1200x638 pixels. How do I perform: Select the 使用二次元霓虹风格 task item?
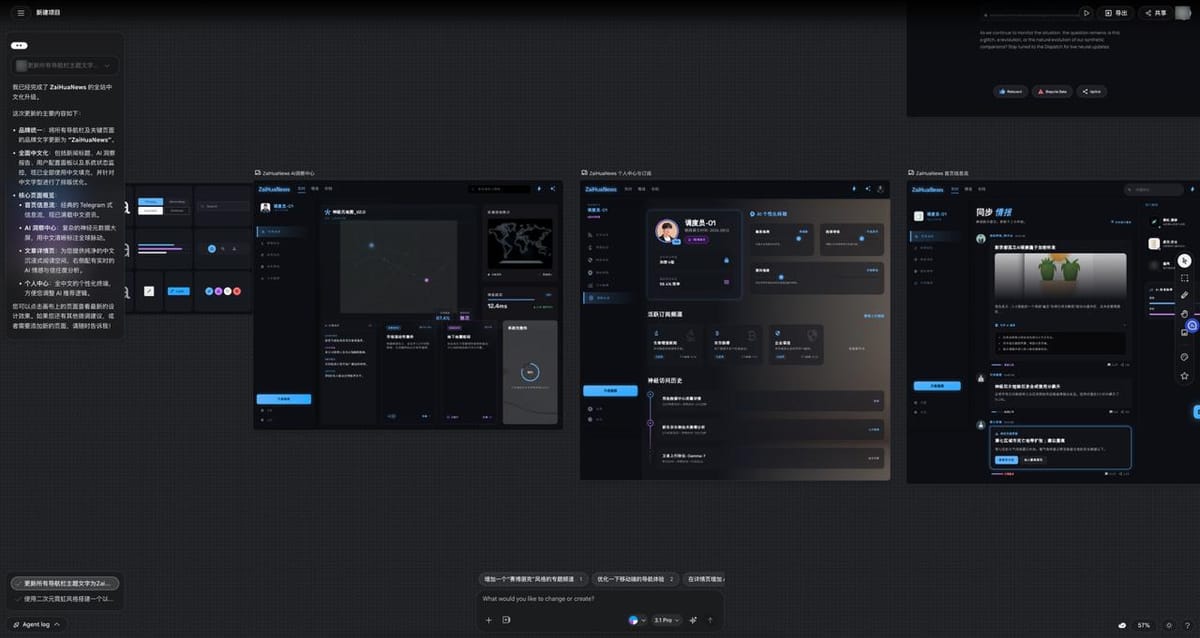point(66,599)
